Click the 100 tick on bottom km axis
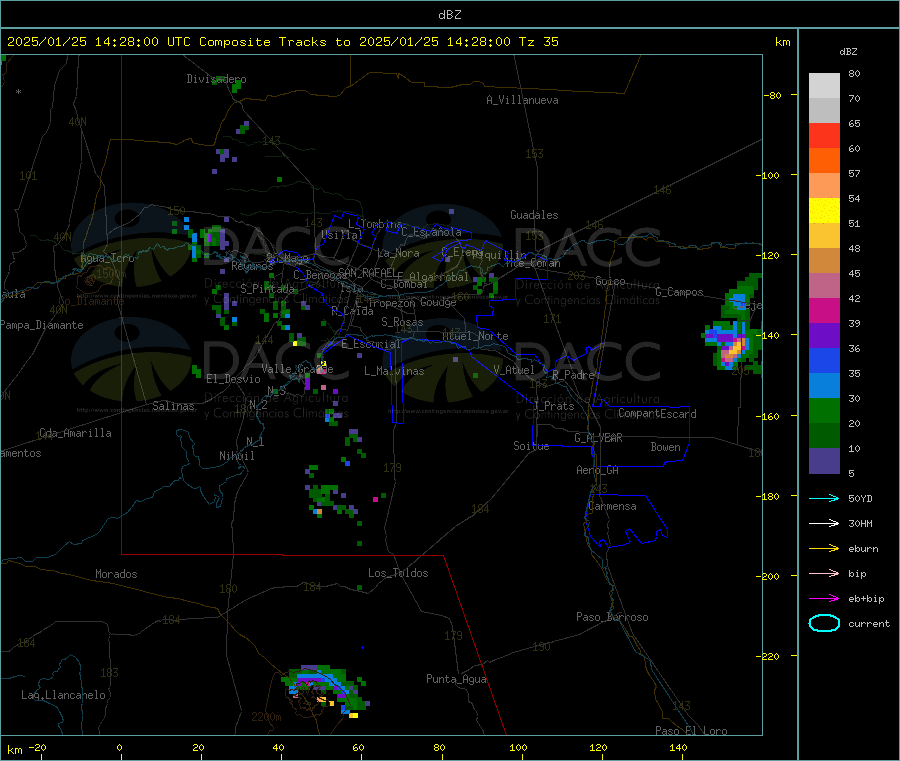The width and height of the screenshot is (900, 761). click(x=518, y=747)
